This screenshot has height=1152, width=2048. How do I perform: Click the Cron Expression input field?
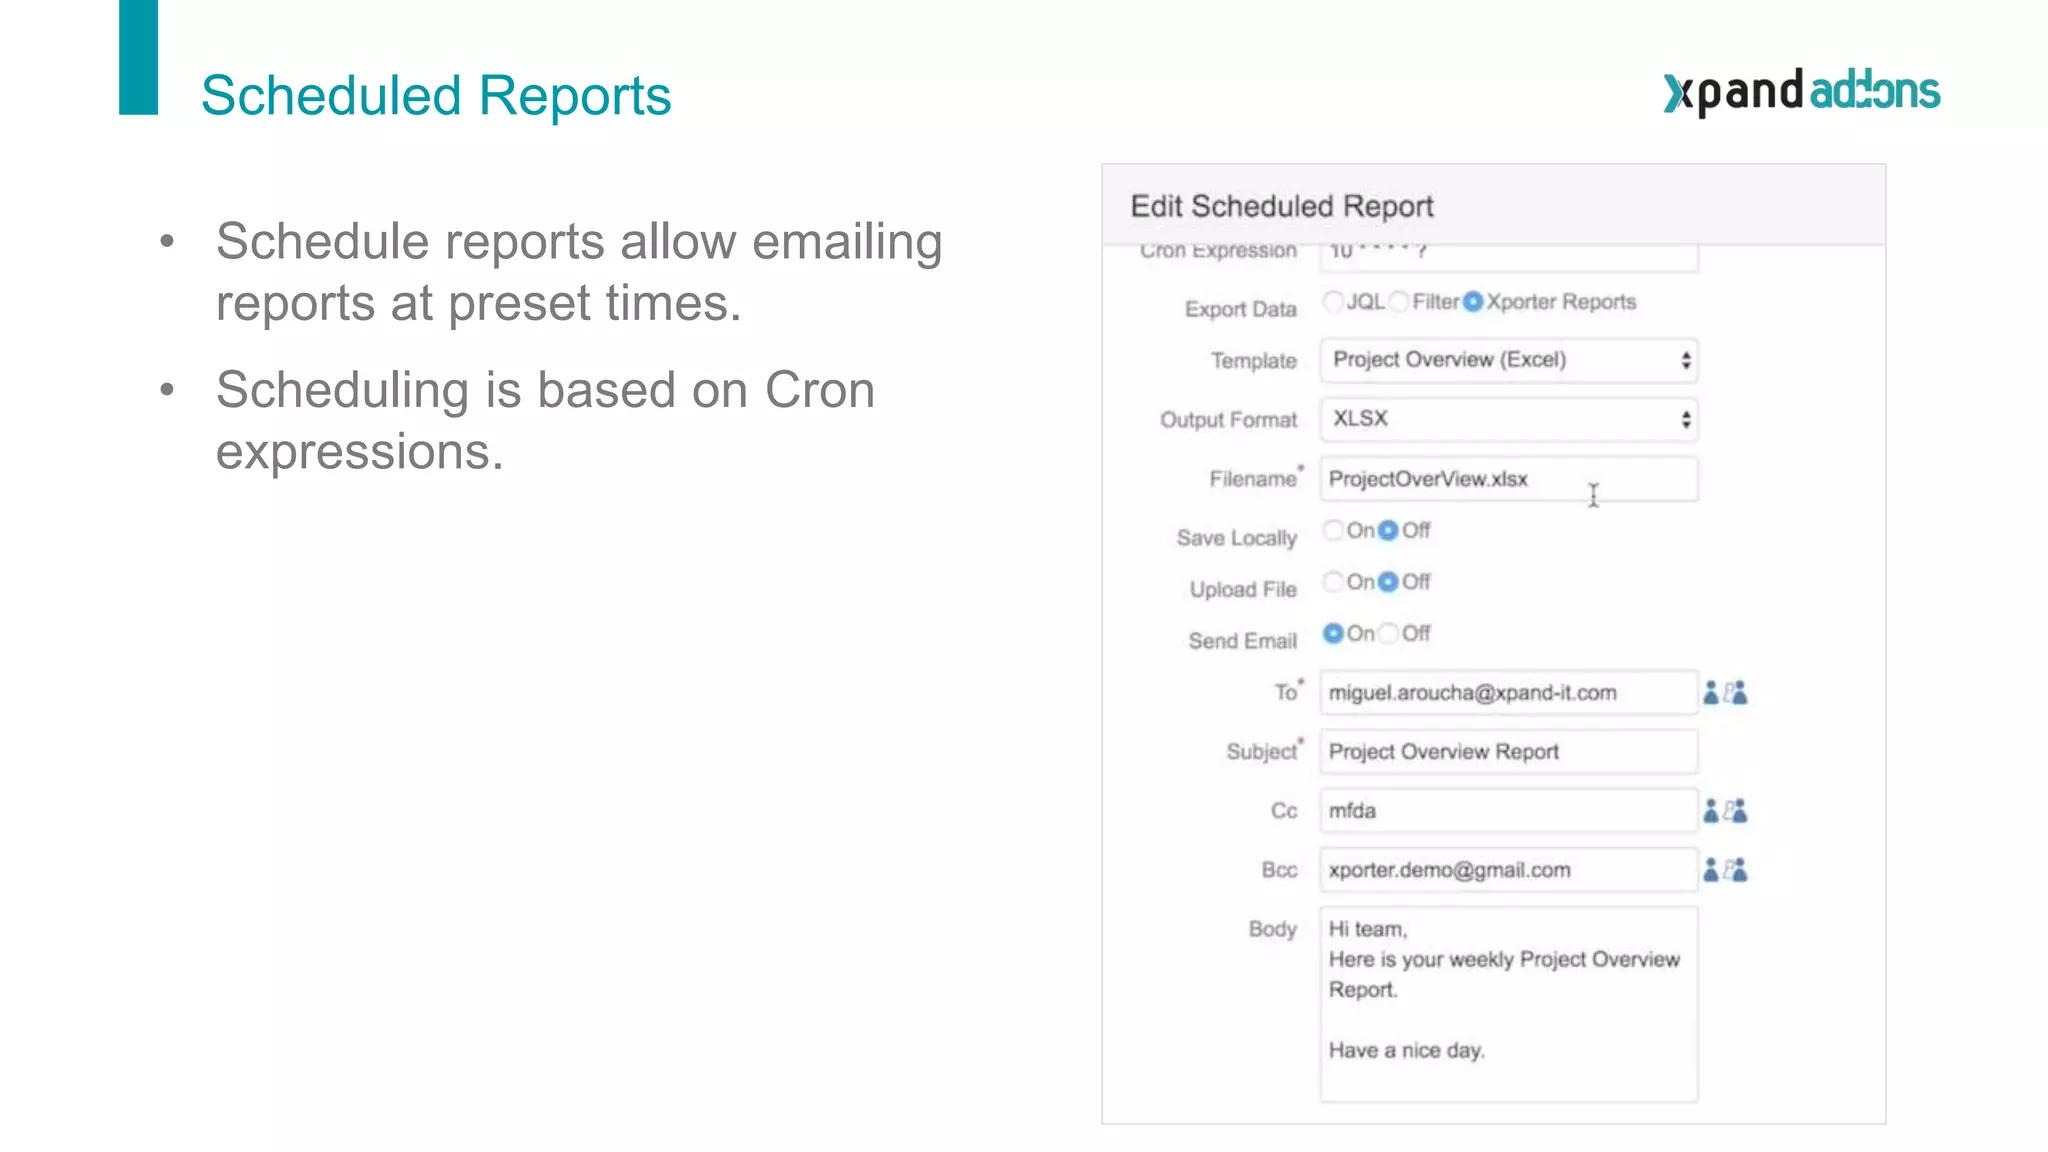[x=1509, y=256]
